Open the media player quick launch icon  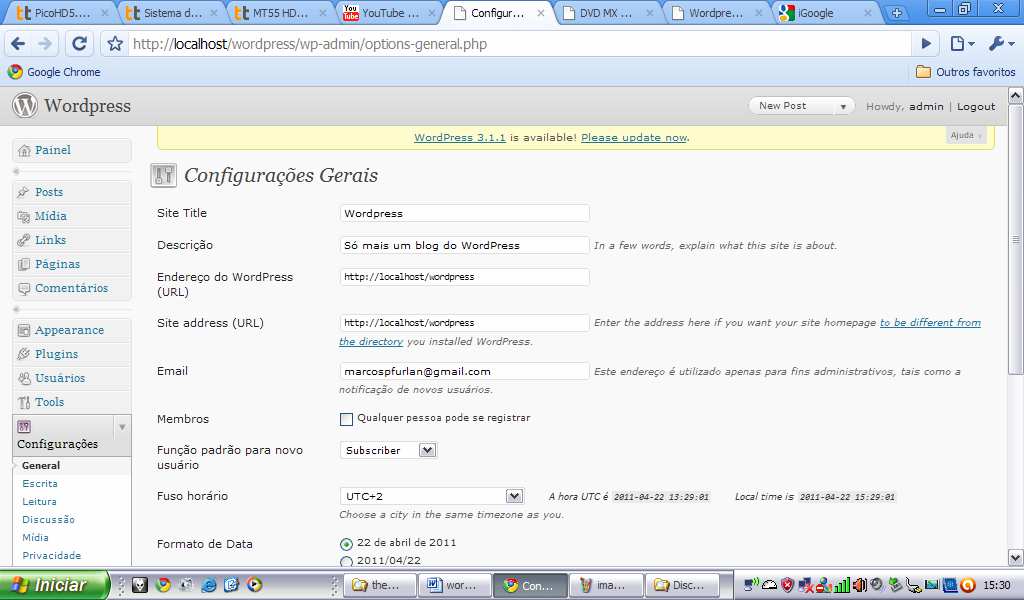tap(254, 584)
